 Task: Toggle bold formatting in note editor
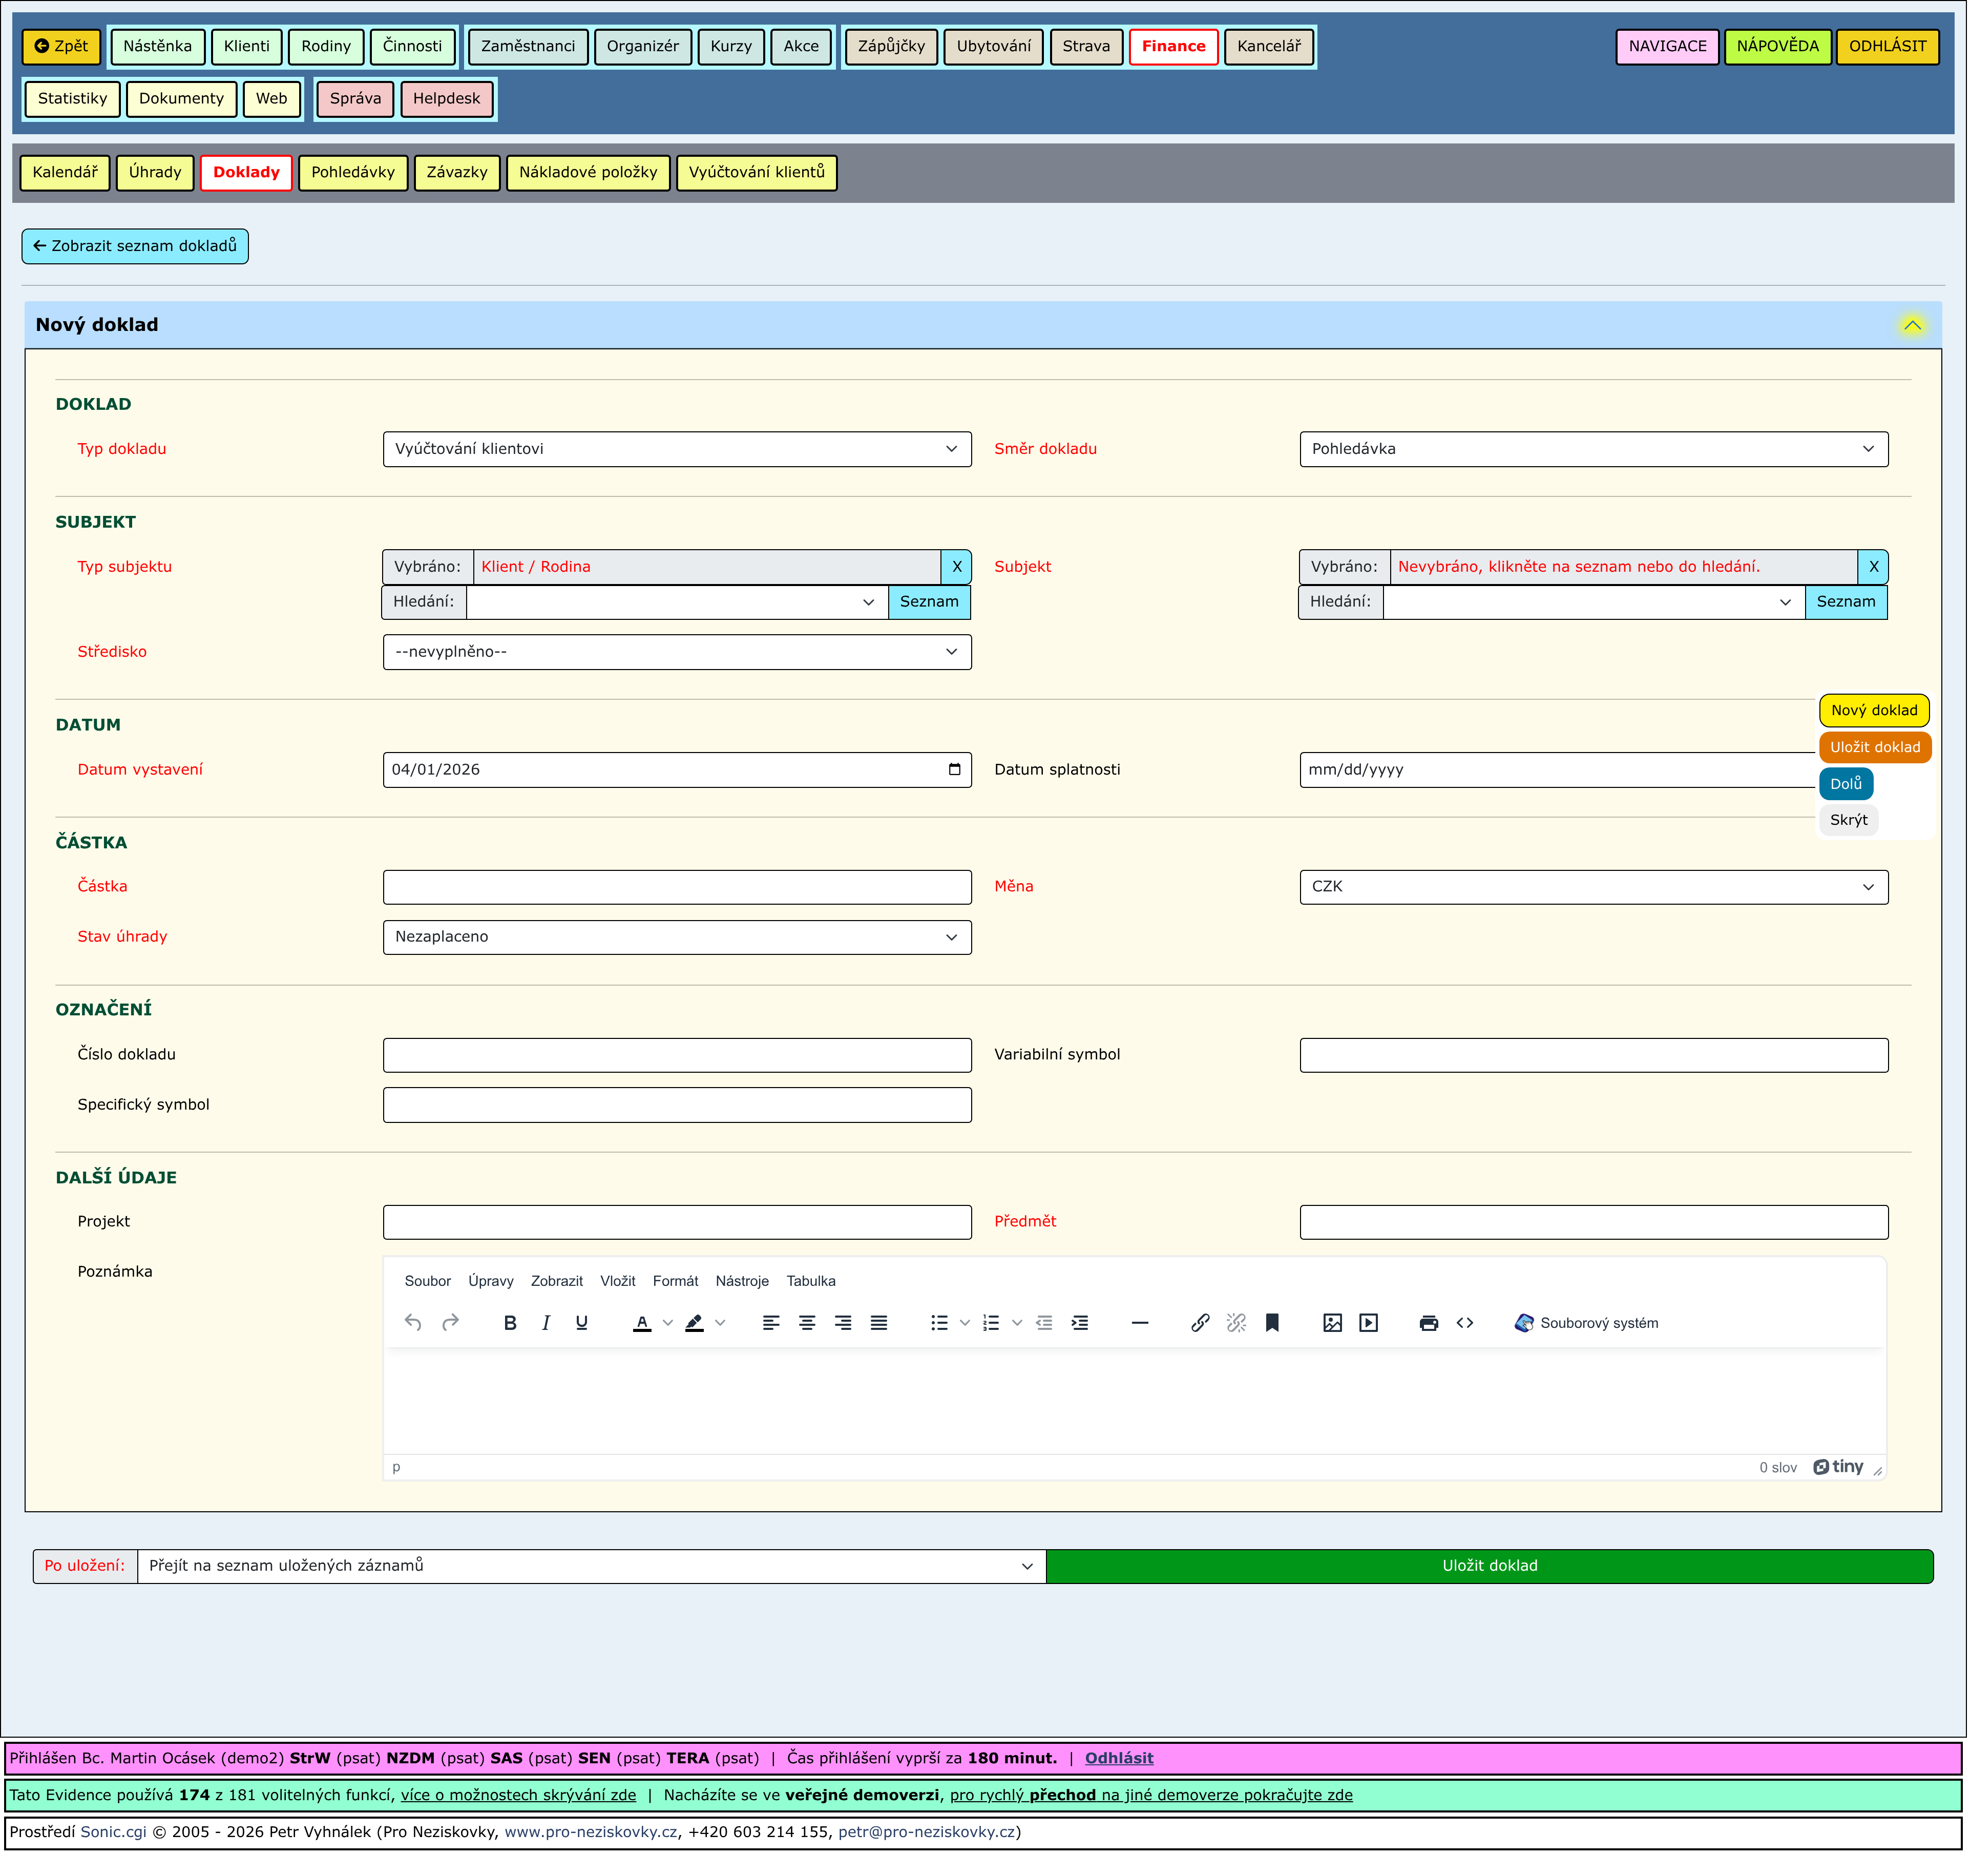click(x=510, y=1324)
